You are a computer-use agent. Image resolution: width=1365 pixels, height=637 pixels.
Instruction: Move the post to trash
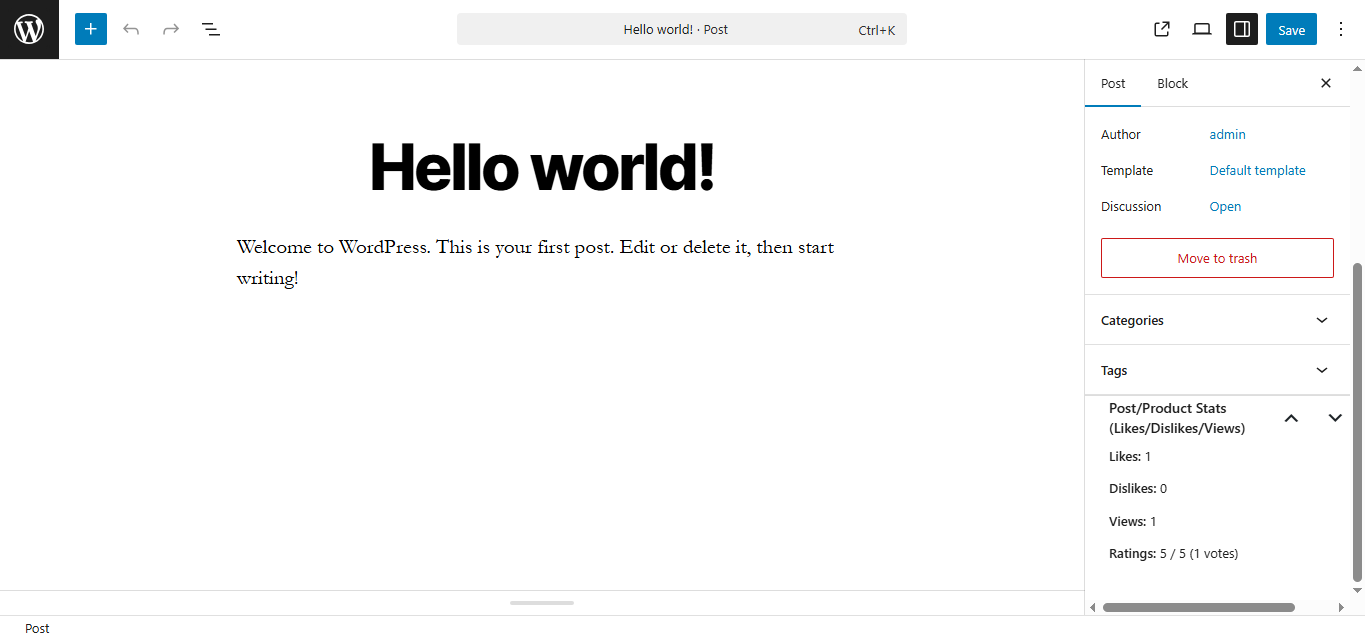[x=1217, y=258]
